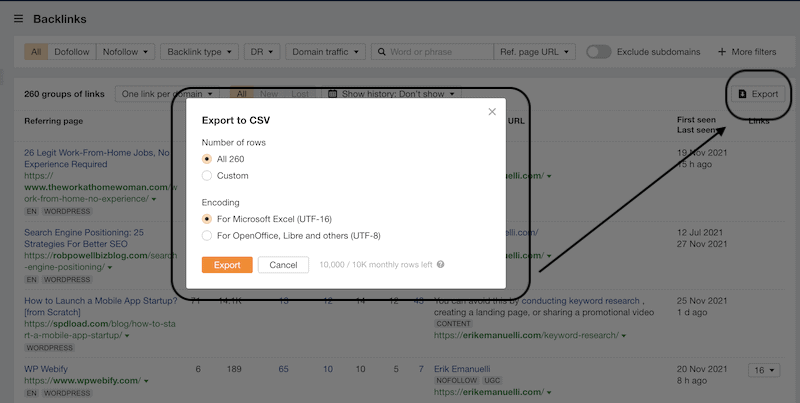Open the Search Engine Positioning article link
Screen dimensions: 800x403
(84, 238)
